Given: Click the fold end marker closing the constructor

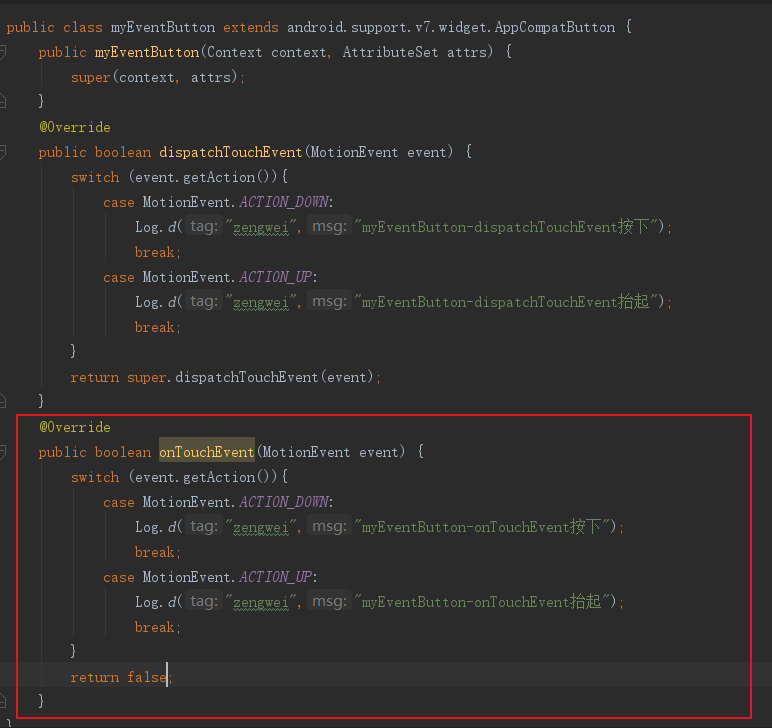Looking at the screenshot, I should 4,102.
